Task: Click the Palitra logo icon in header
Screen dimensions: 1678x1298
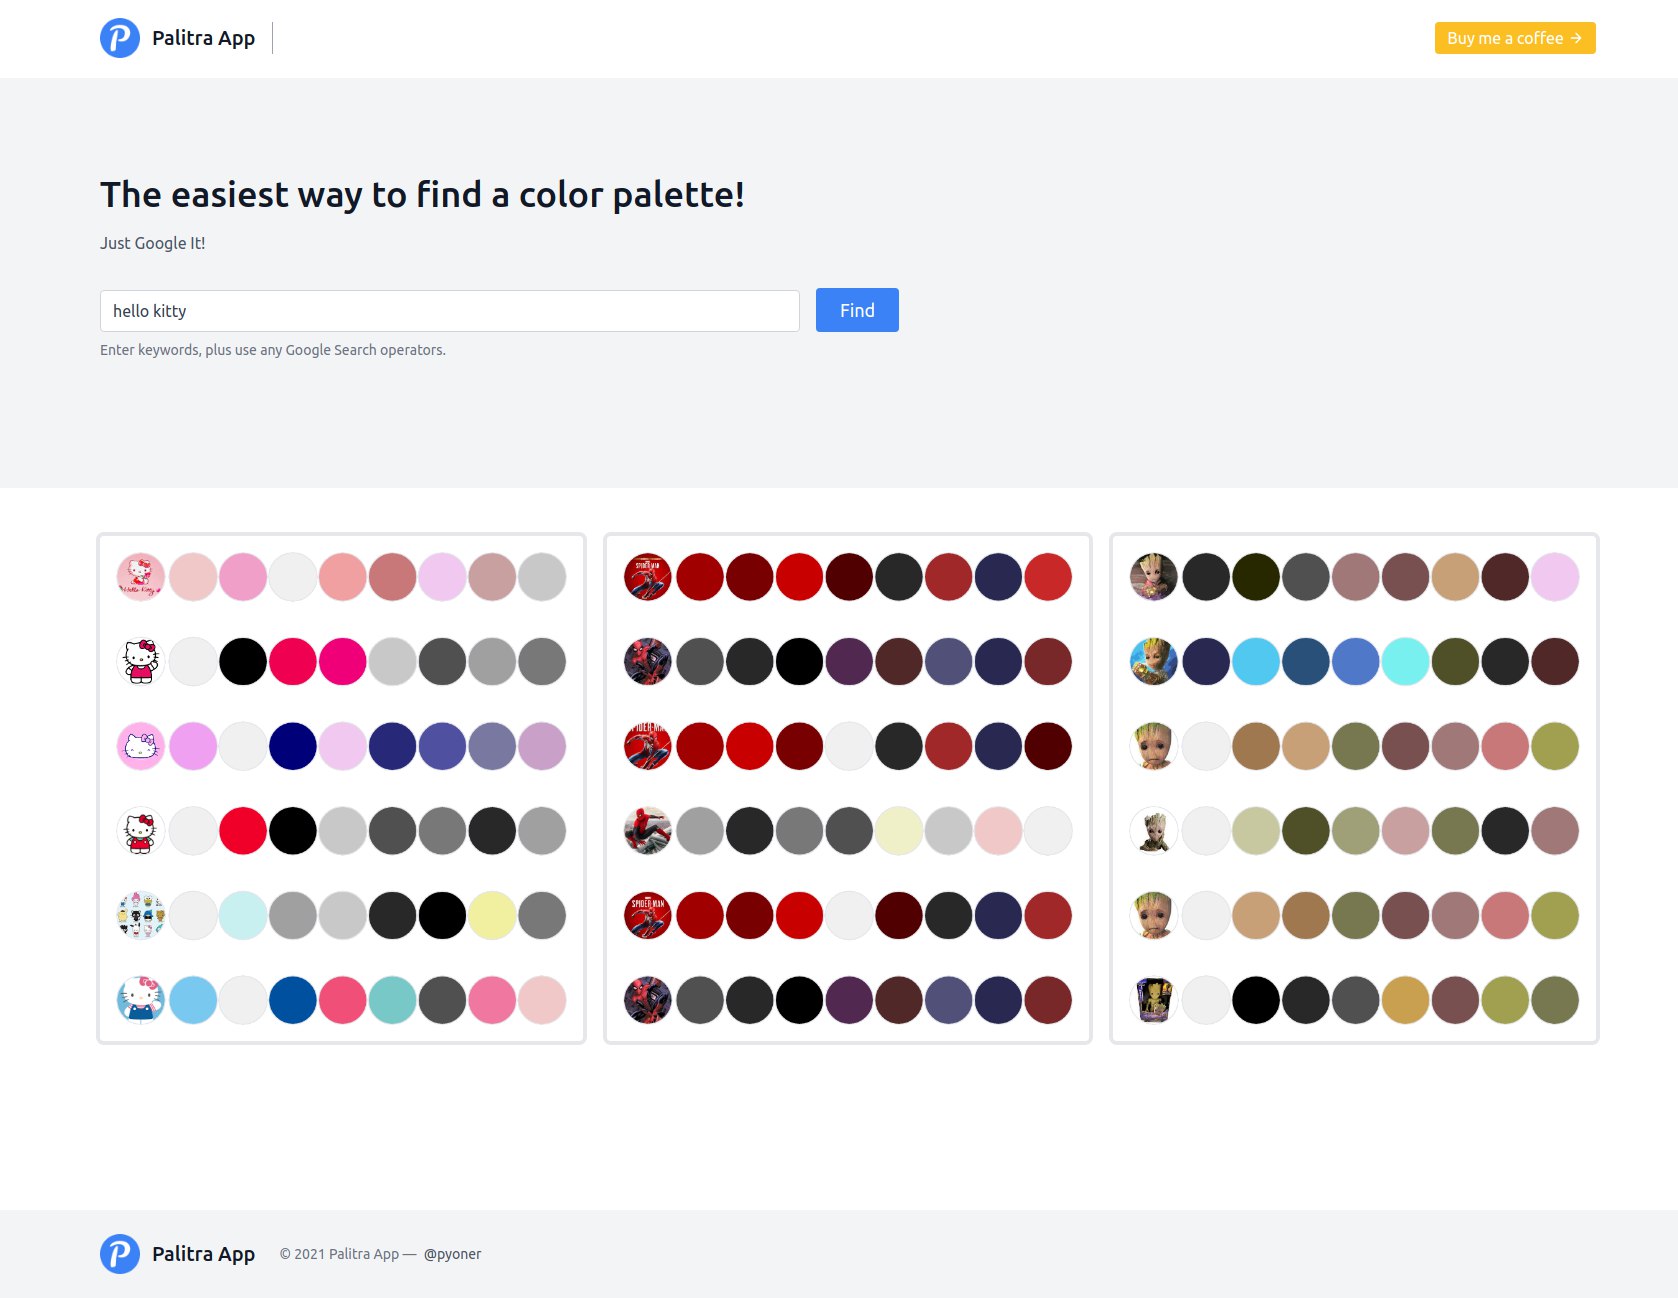Action: pyautogui.click(x=120, y=38)
